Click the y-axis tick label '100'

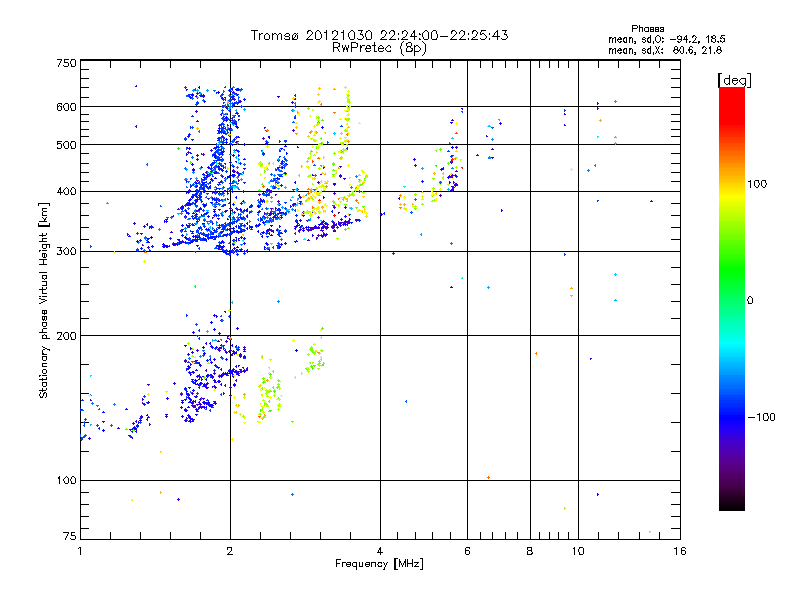pyautogui.click(x=66, y=481)
